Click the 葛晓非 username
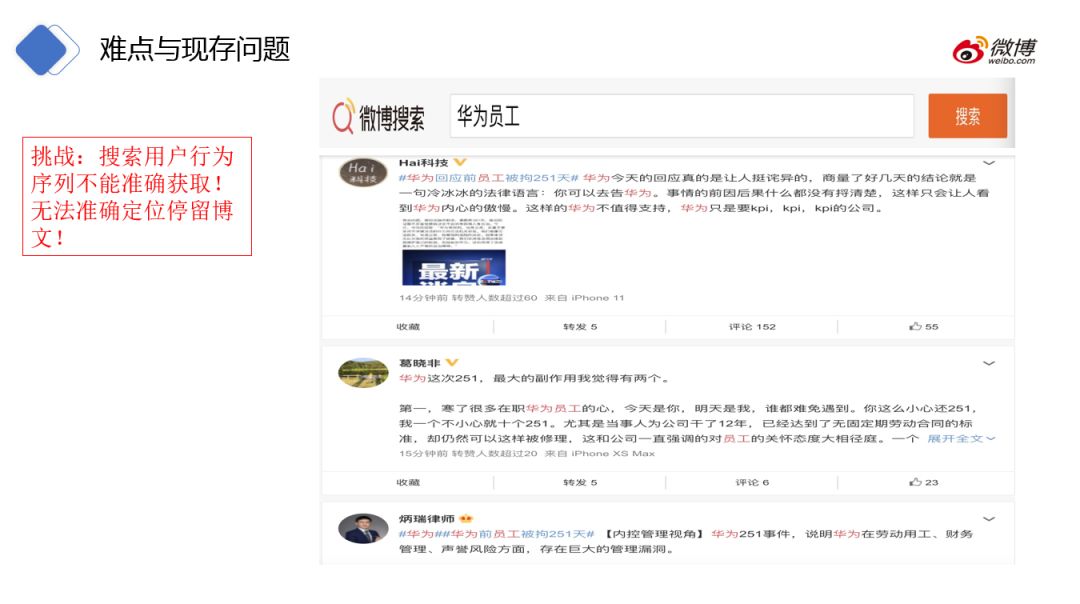This screenshot has width=1080, height=604. 419,363
